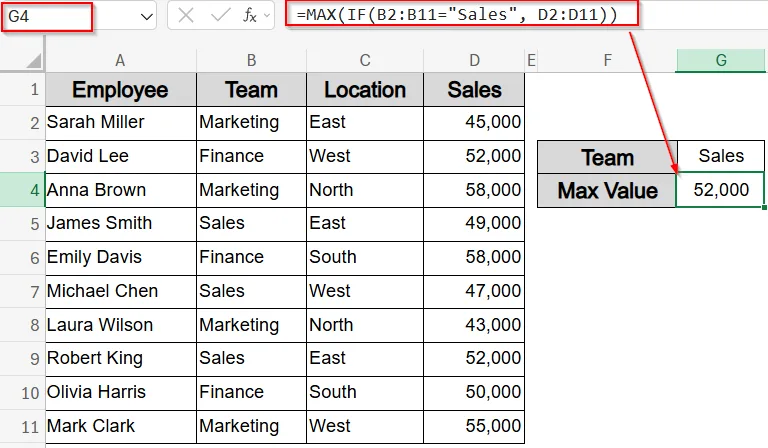The height and width of the screenshot is (448, 768).
Task: Select column D header
Action: (x=474, y=60)
